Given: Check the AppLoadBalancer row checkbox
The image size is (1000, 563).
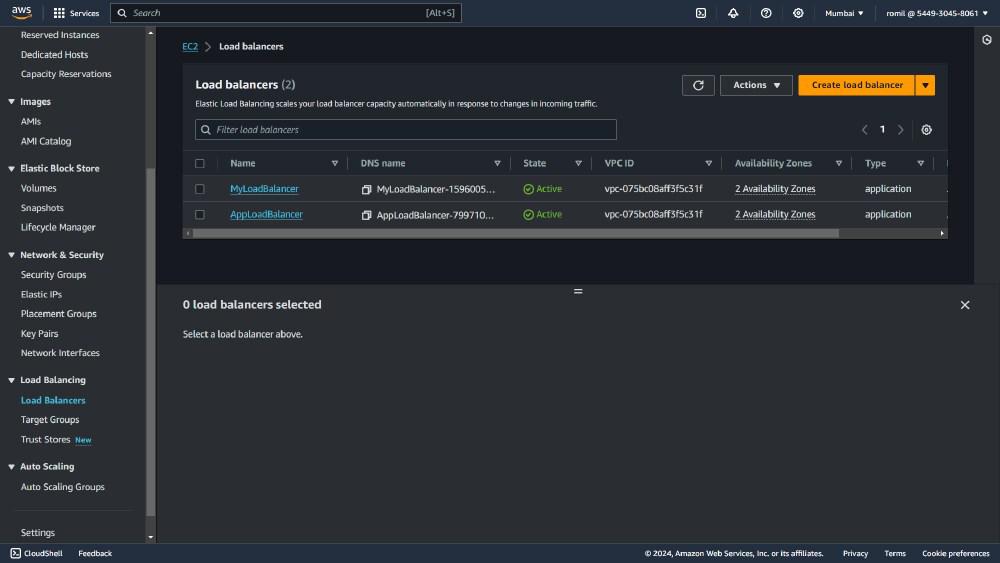Looking at the screenshot, I should pos(200,214).
